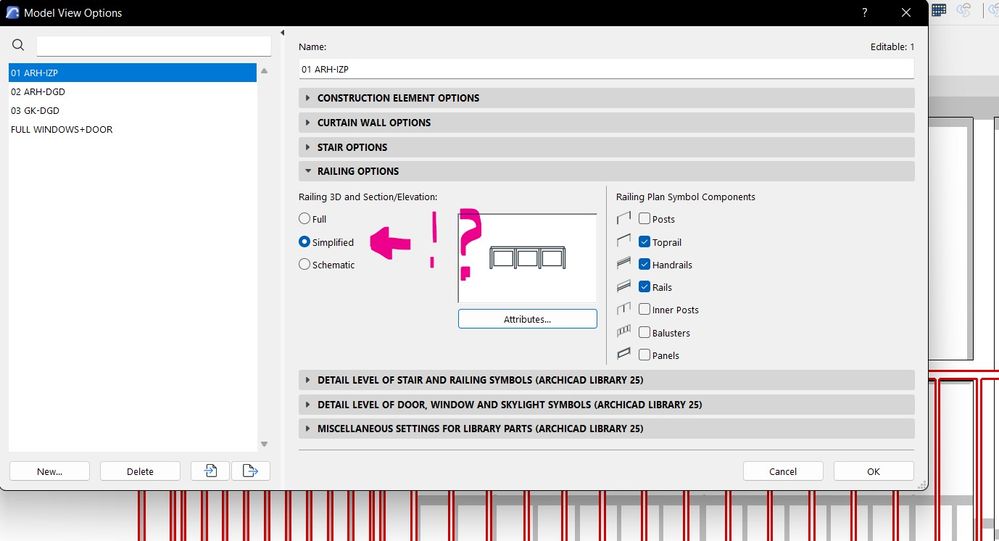Select FULL WINDOWS+DOOR in the list
999x541 pixels.
(x=133, y=129)
